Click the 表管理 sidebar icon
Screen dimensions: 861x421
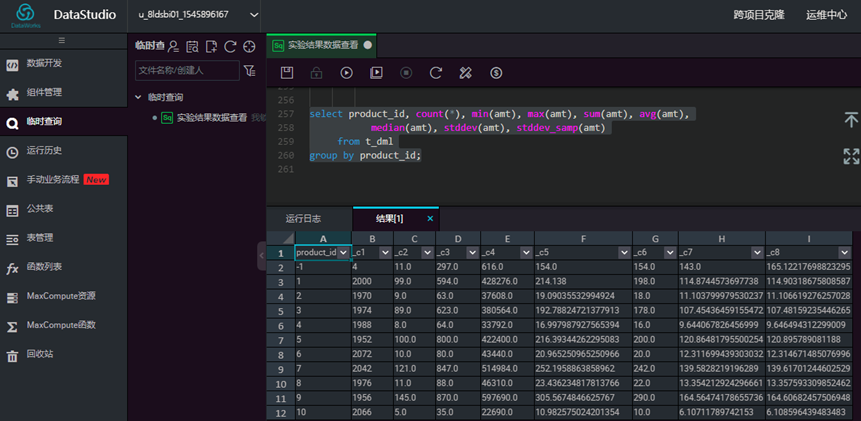pyautogui.click(x=12, y=239)
